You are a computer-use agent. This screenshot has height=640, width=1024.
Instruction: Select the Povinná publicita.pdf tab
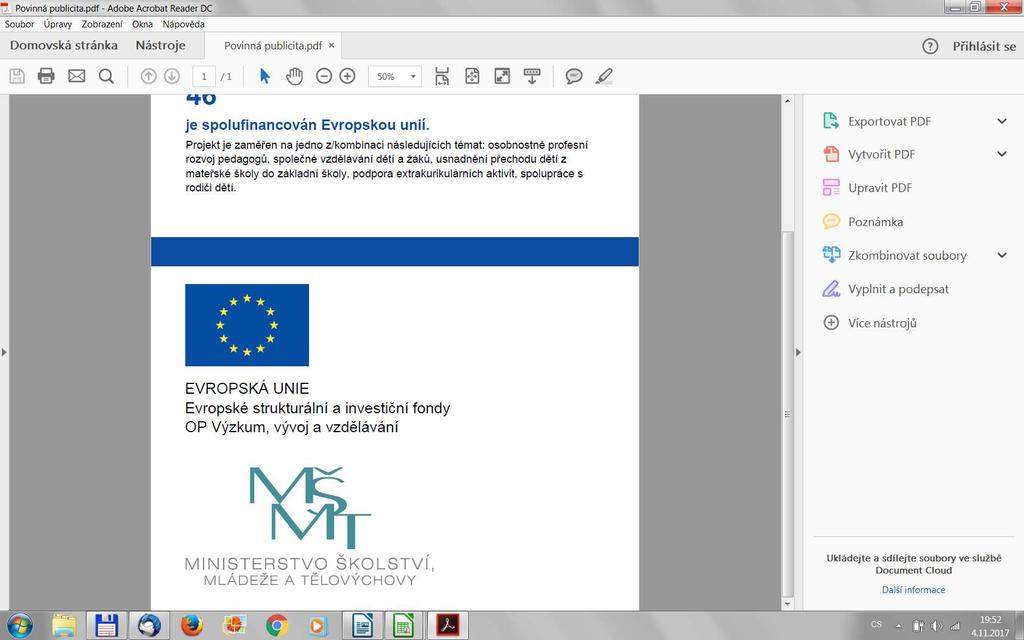[273, 46]
